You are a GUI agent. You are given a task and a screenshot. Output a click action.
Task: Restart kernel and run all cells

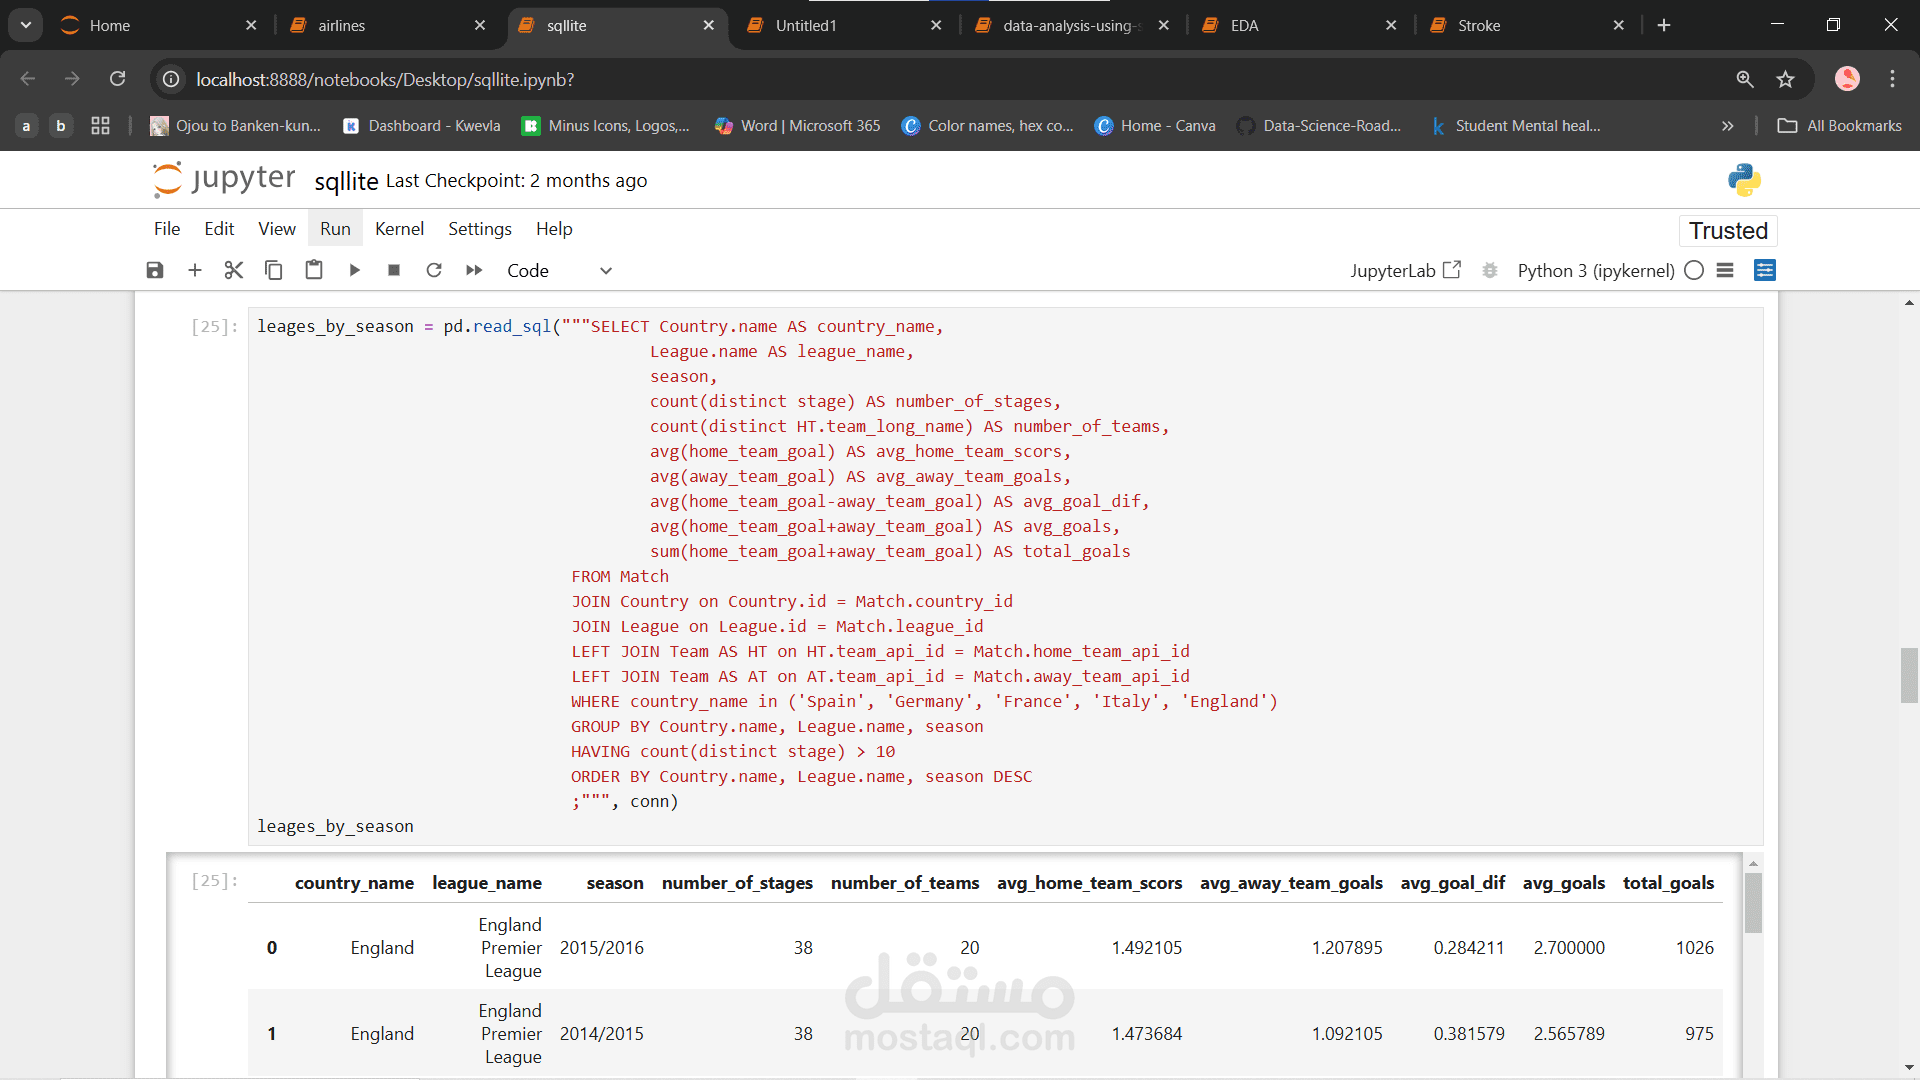pyautogui.click(x=474, y=270)
